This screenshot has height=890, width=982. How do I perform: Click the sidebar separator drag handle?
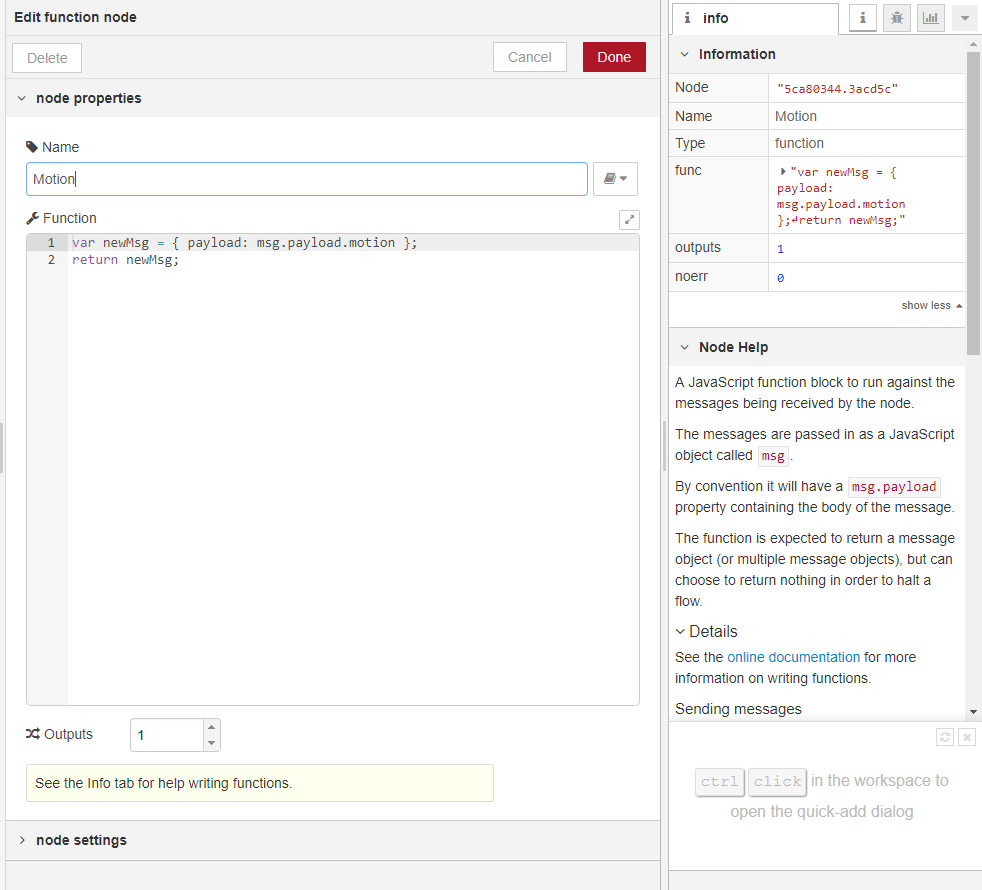664,445
